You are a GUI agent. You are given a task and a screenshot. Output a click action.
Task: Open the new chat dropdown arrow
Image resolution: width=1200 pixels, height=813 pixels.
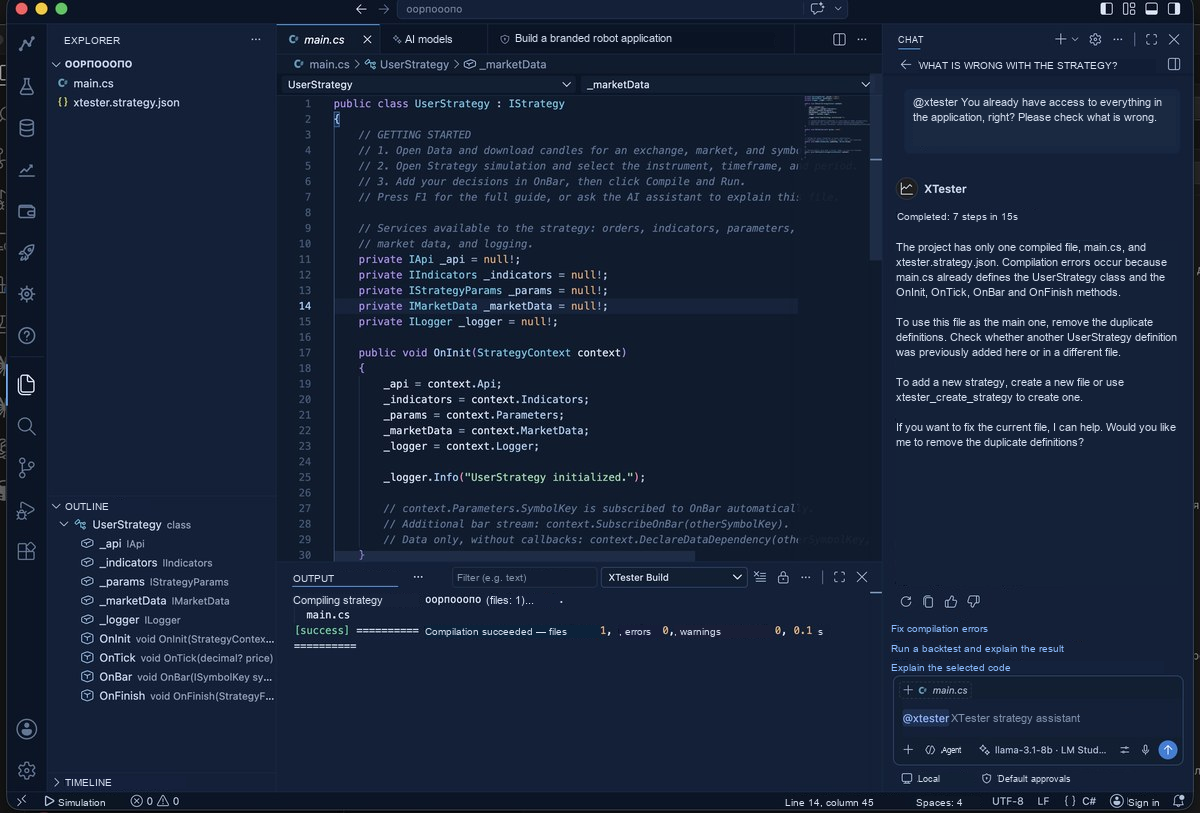click(1075, 39)
